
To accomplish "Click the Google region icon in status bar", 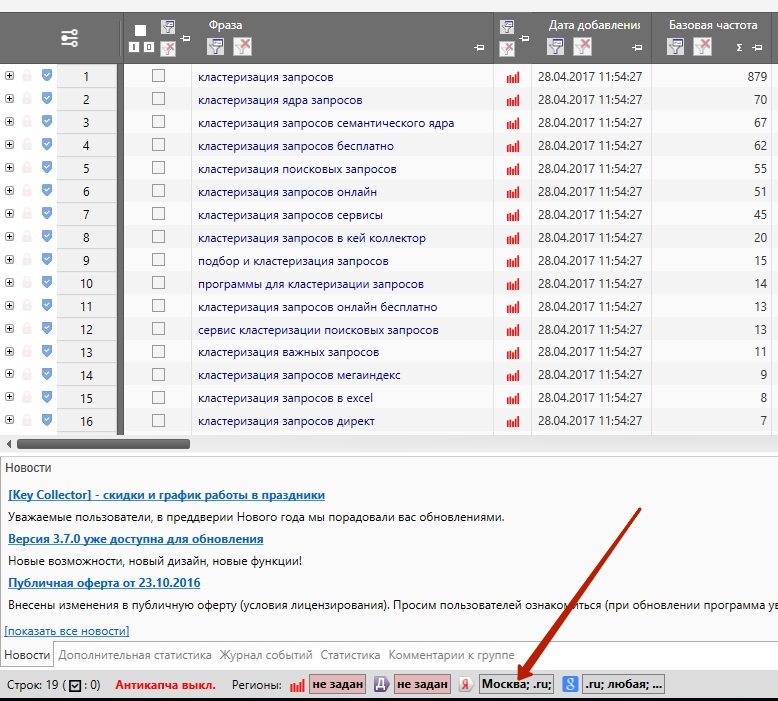I will tap(570, 685).
